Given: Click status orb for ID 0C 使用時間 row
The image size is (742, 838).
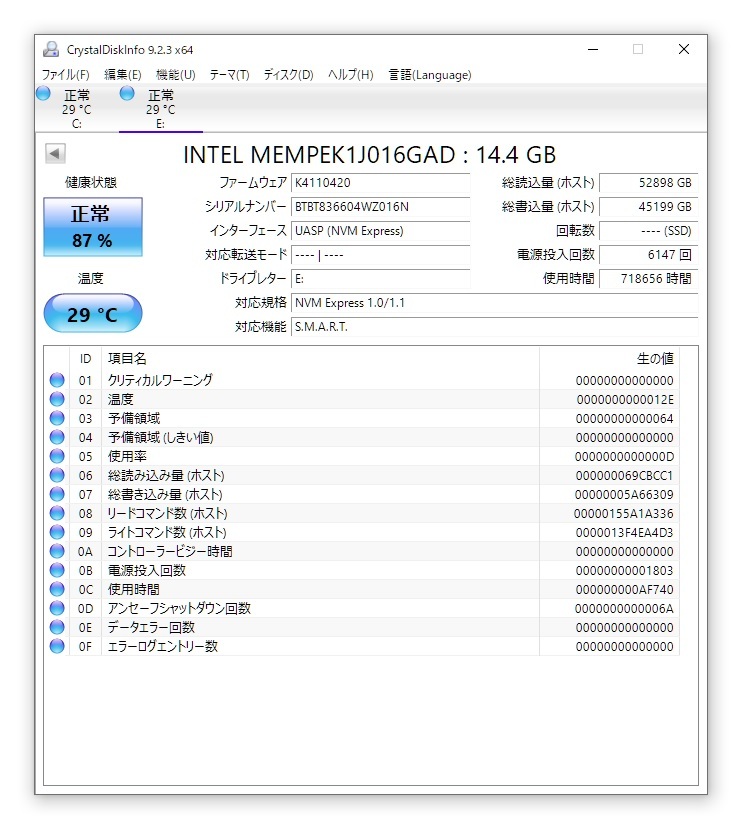Looking at the screenshot, I should pos(57,589).
